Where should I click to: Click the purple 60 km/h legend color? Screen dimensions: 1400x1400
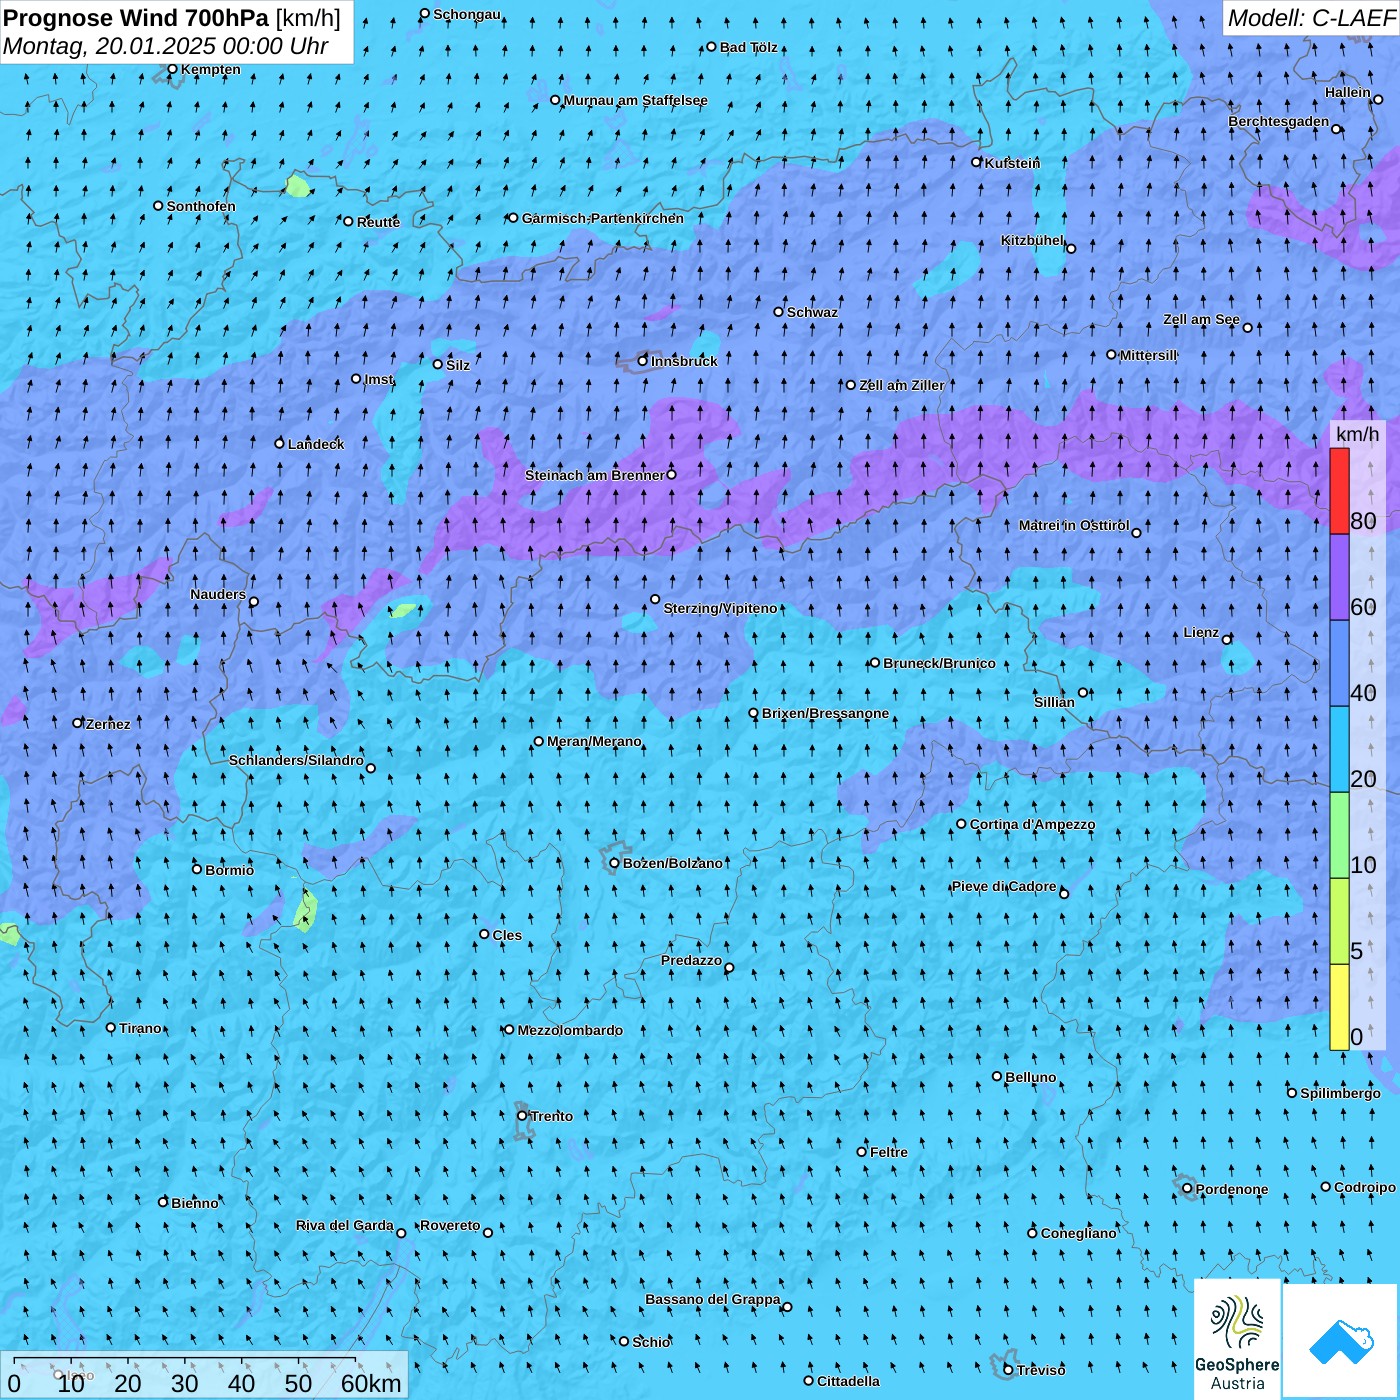click(x=1339, y=577)
